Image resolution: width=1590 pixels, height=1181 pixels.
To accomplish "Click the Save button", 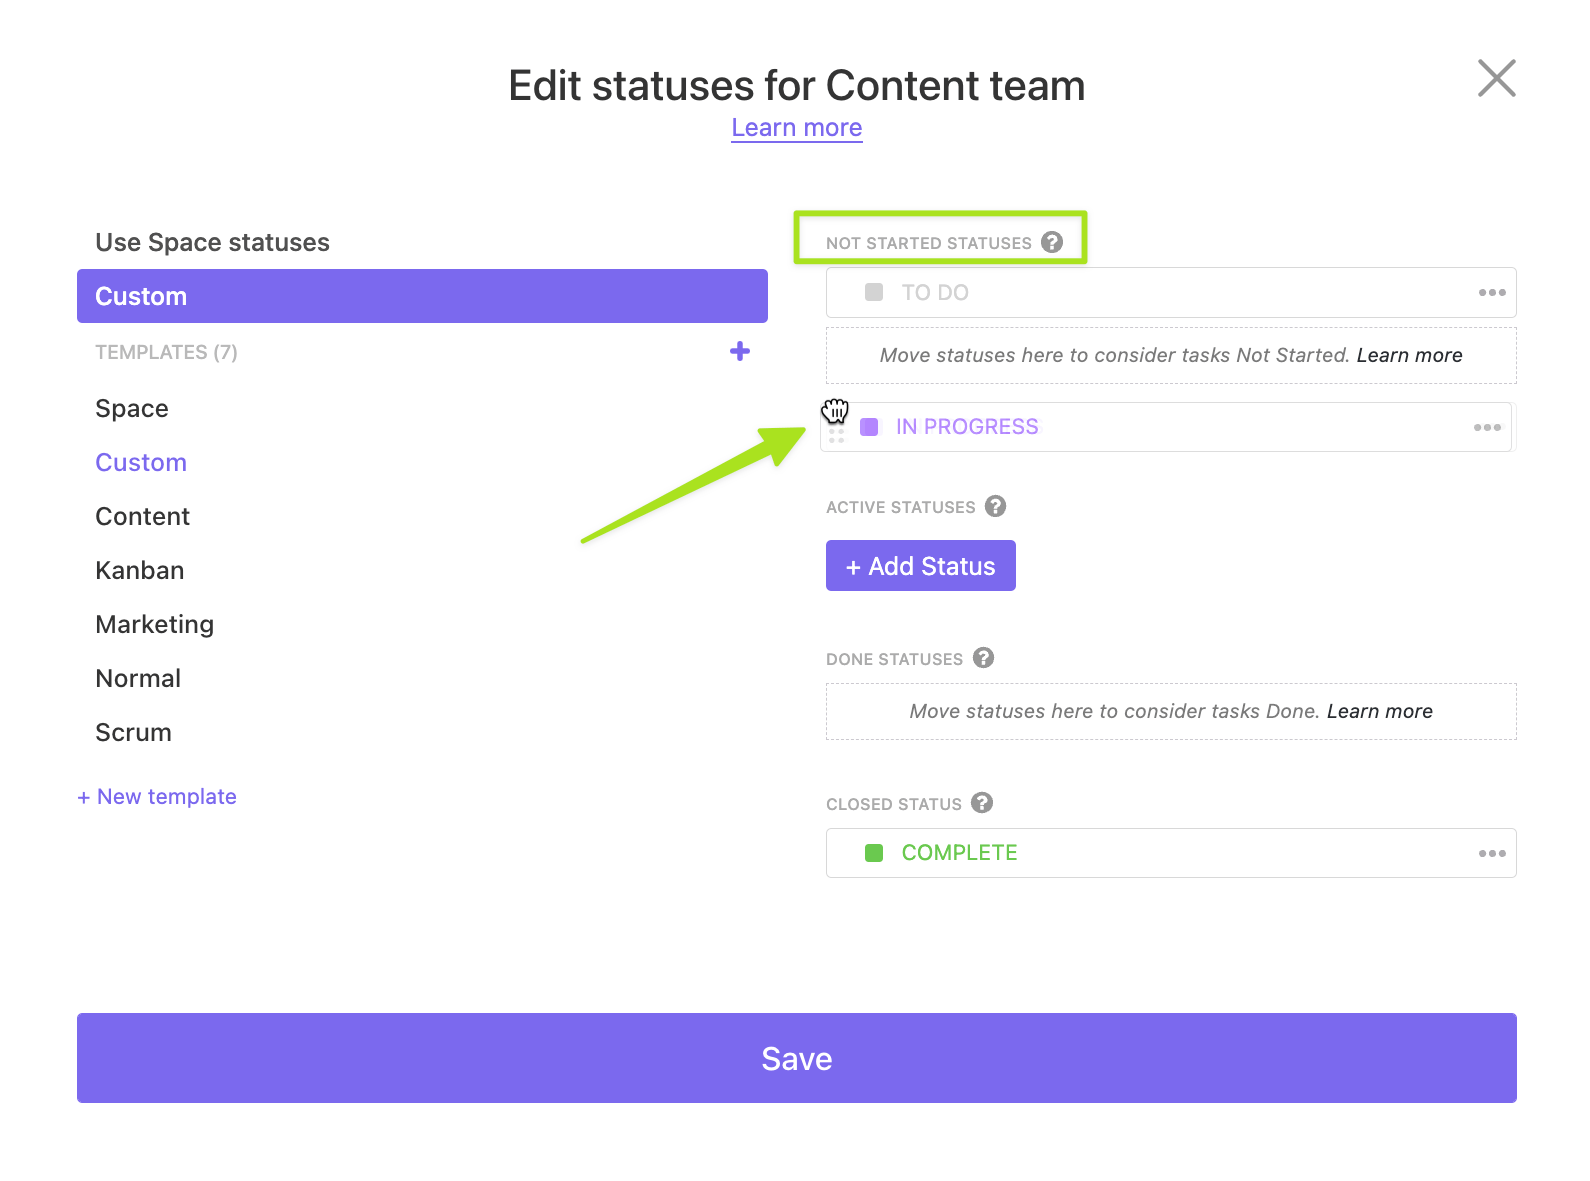I will pos(796,1058).
